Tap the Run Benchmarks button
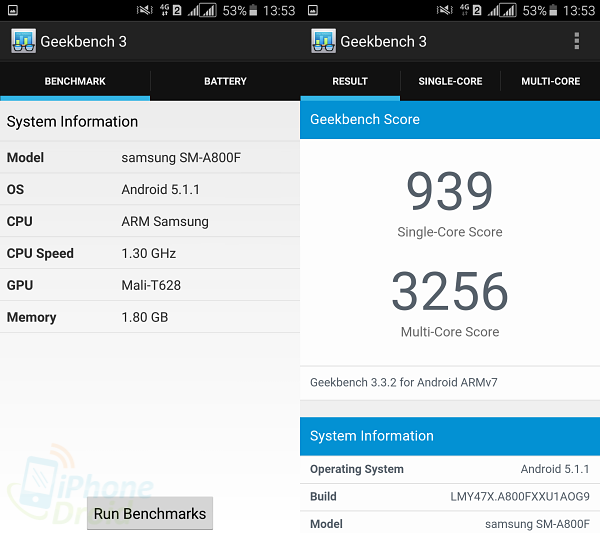 [150, 513]
